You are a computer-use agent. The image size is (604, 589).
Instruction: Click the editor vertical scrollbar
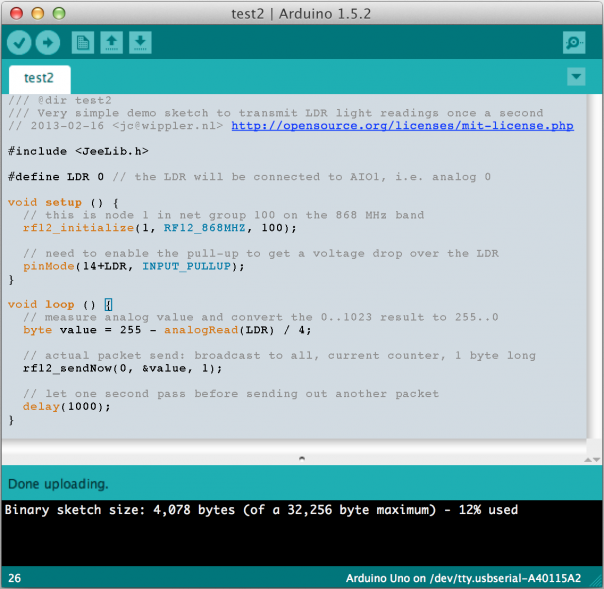(595, 266)
